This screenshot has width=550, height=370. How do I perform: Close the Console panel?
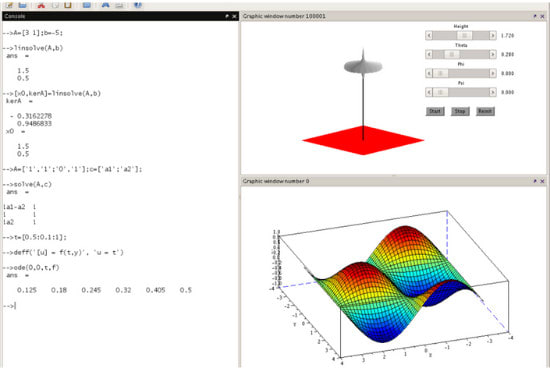tap(234, 16)
